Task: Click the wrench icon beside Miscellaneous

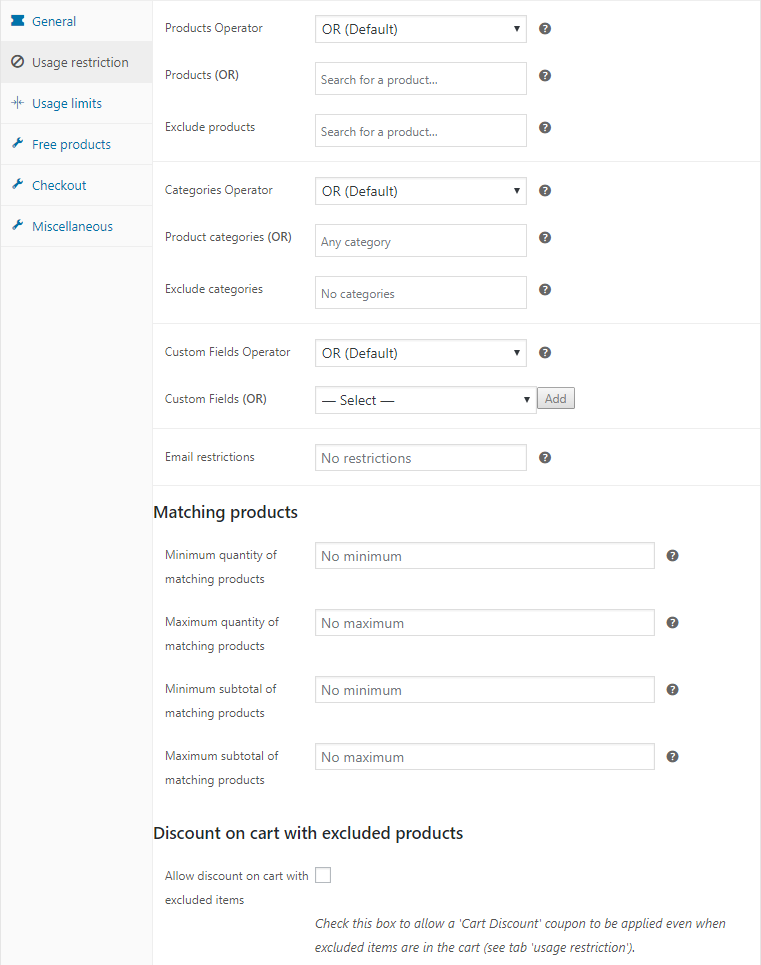Action: pos(18,225)
